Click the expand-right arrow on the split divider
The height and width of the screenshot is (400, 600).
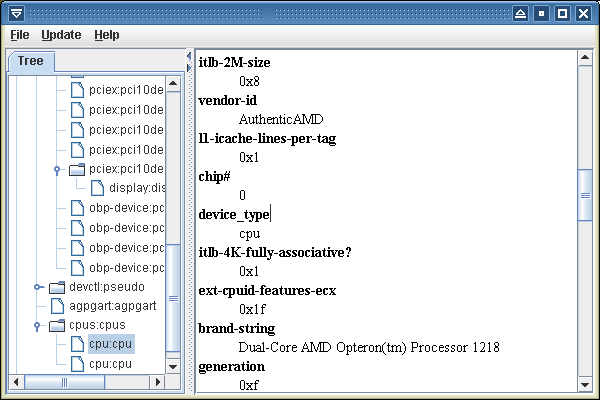(189, 68)
